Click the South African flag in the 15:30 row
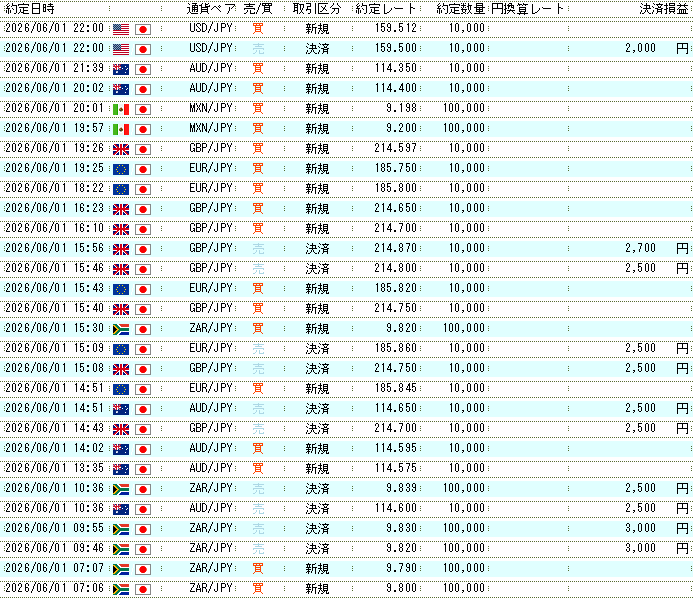Screen dimensions: 693x598 point(121,329)
